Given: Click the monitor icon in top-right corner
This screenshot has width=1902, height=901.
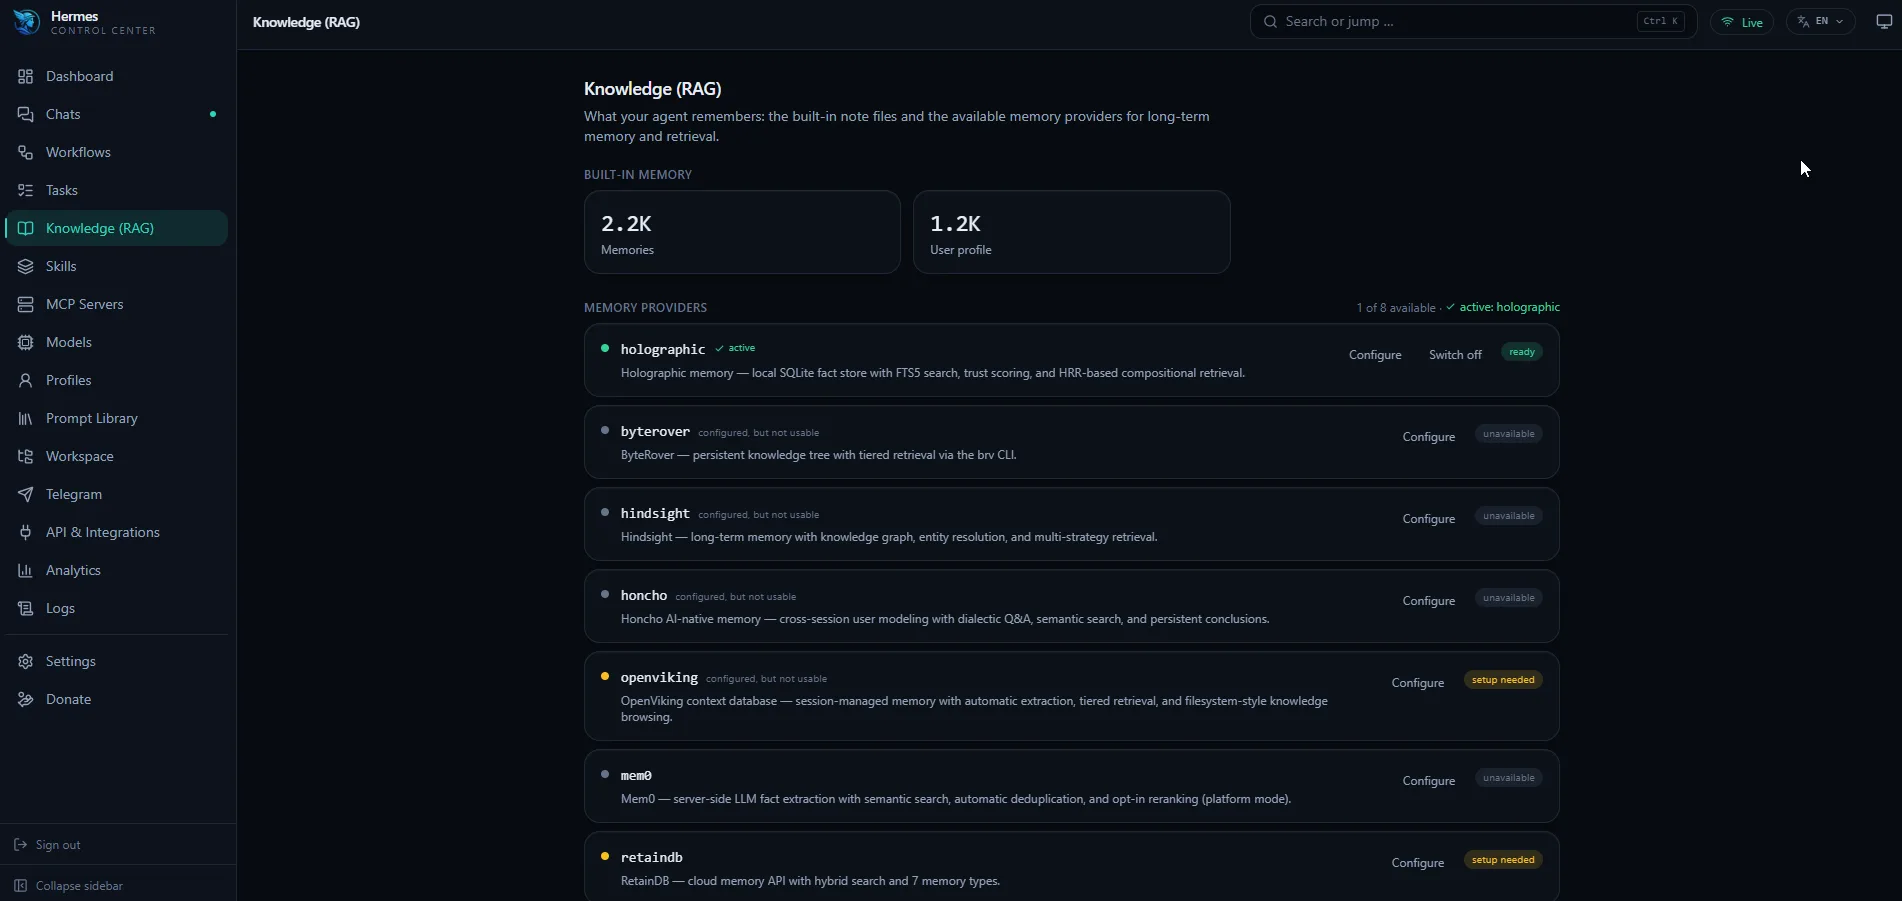Looking at the screenshot, I should [1884, 22].
